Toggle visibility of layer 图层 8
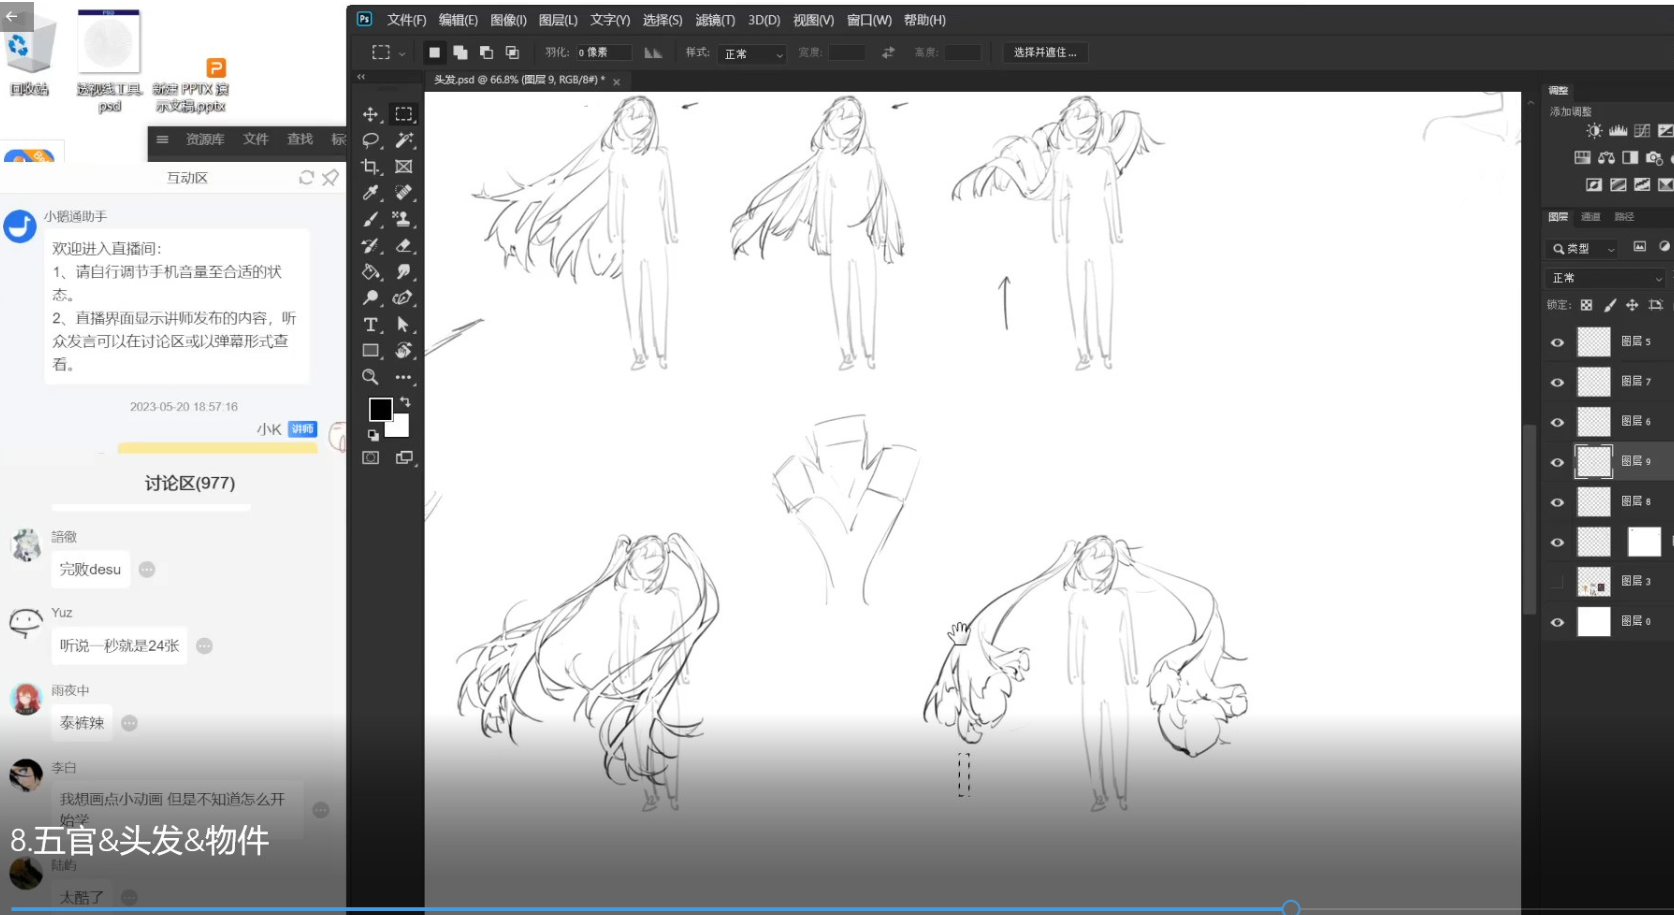This screenshot has width=1674, height=915. click(x=1557, y=502)
